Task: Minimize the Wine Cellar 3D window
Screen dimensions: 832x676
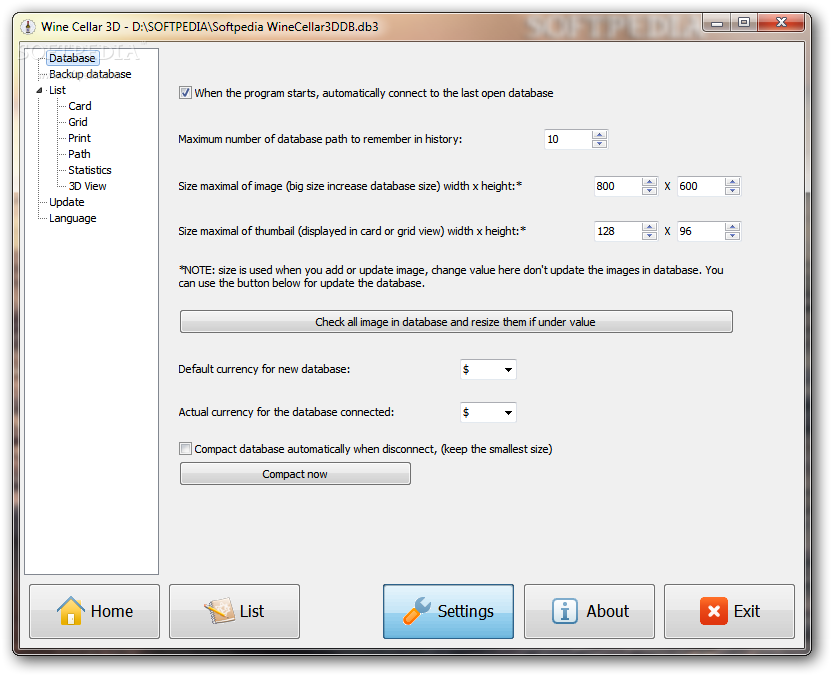Action: pos(717,23)
